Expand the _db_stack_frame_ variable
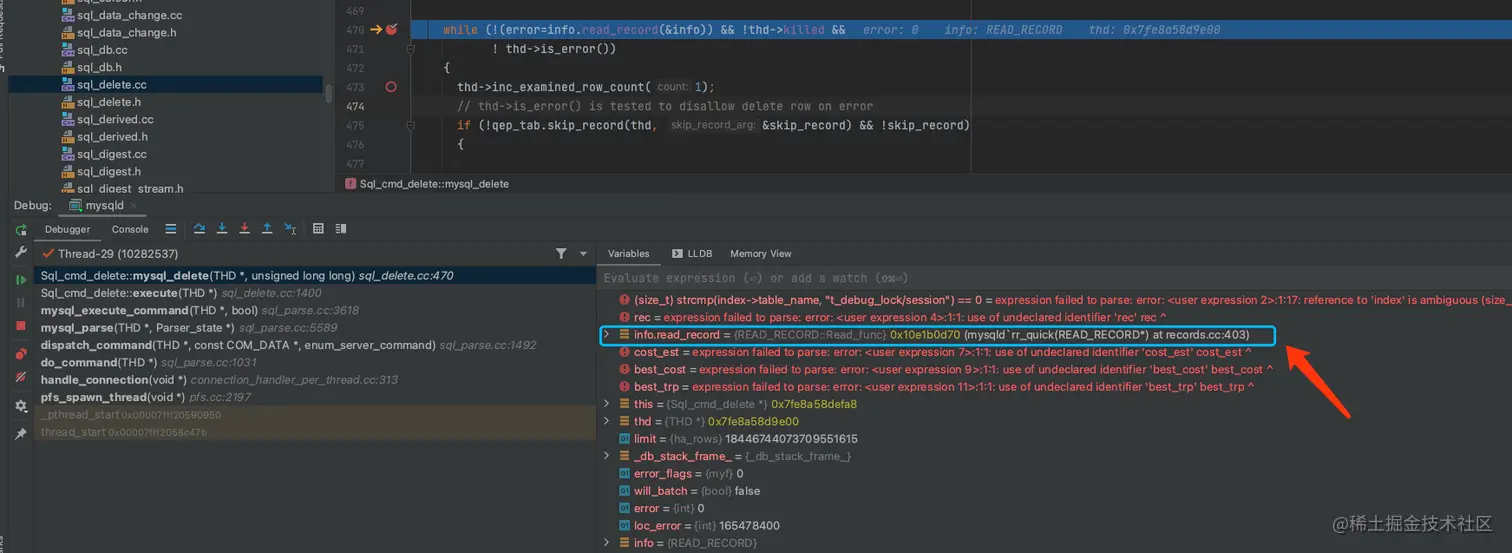The width and height of the screenshot is (1512, 553). [x=606, y=456]
